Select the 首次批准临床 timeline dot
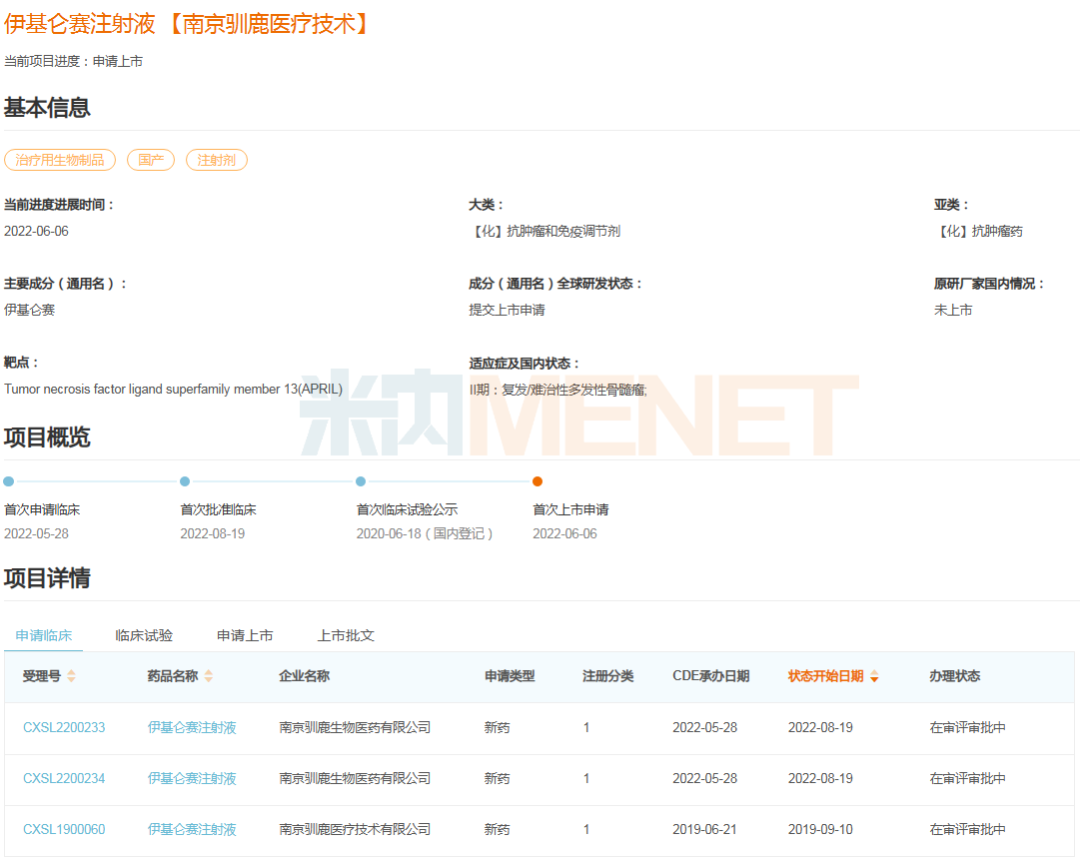 pyautogui.click(x=184, y=481)
